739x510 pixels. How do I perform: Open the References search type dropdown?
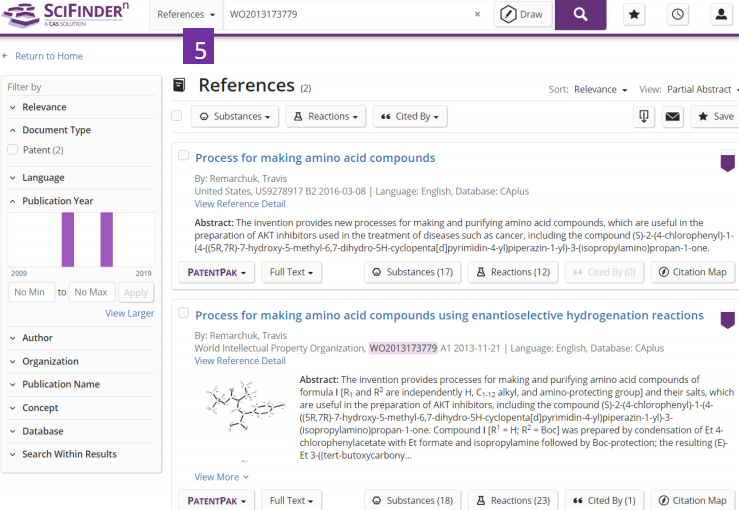(x=186, y=15)
